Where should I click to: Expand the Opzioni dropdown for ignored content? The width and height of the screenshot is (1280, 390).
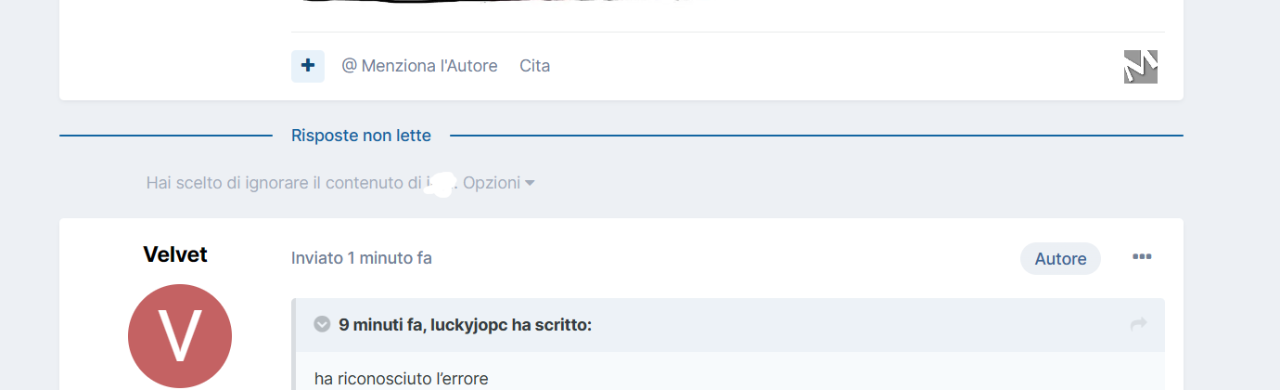(x=499, y=183)
